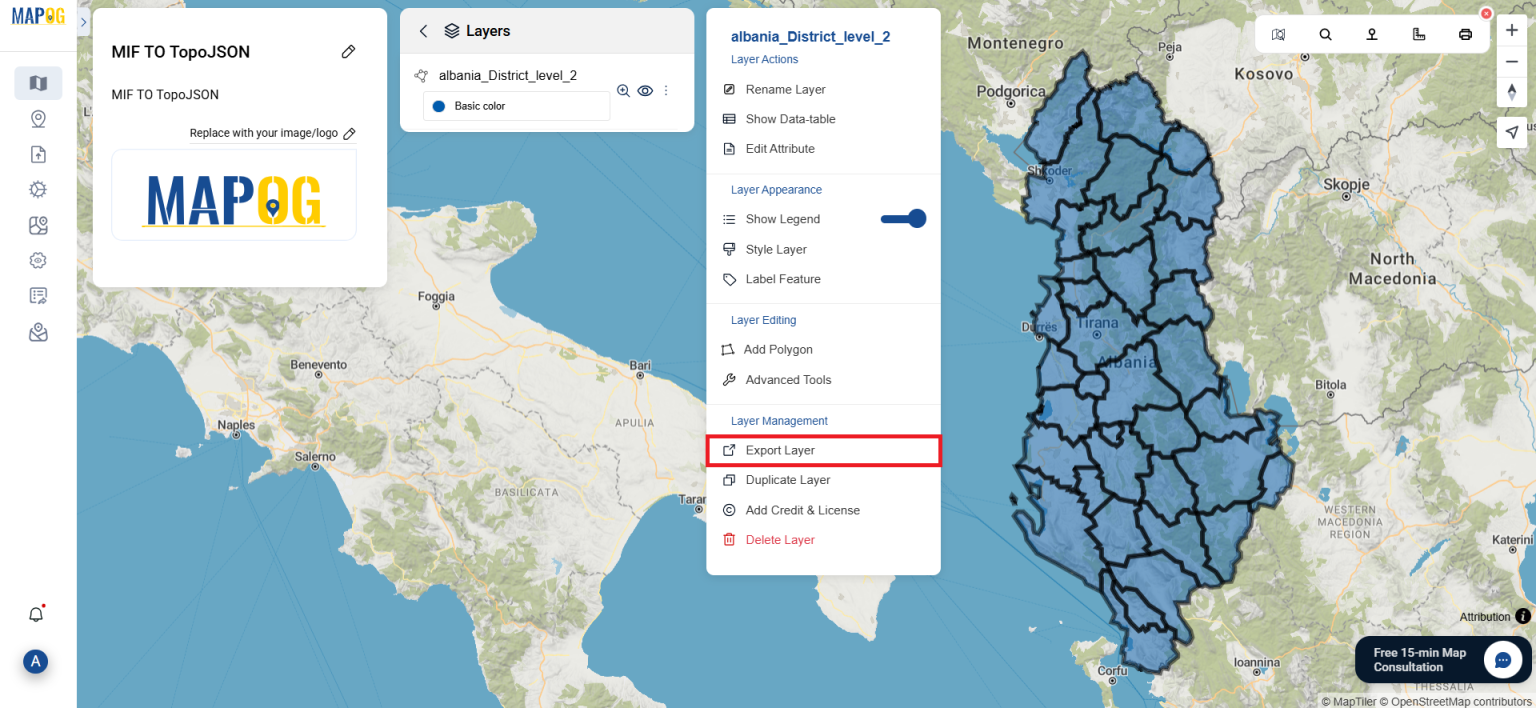
Task: Zoom to albania_District_level_2 layer extent
Action: pos(623,90)
